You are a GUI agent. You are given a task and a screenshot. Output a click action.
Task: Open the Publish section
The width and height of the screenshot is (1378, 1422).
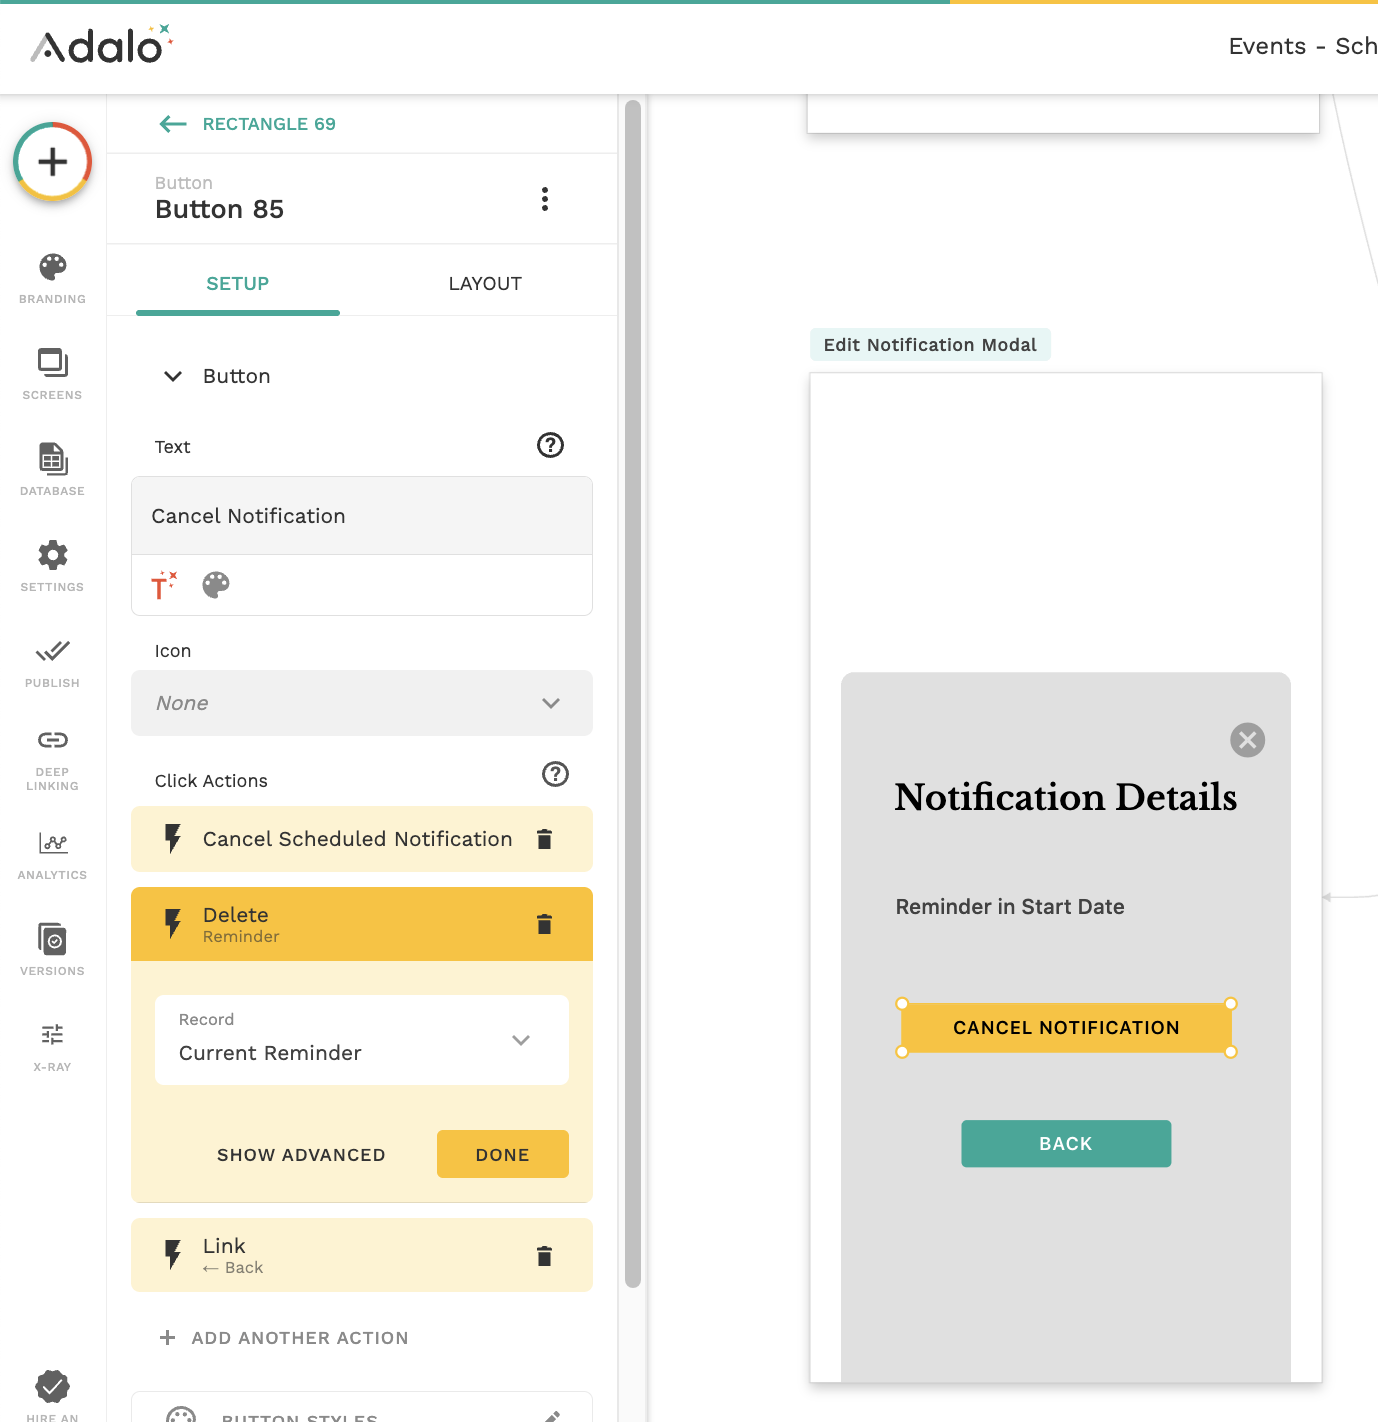click(x=52, y=662)
